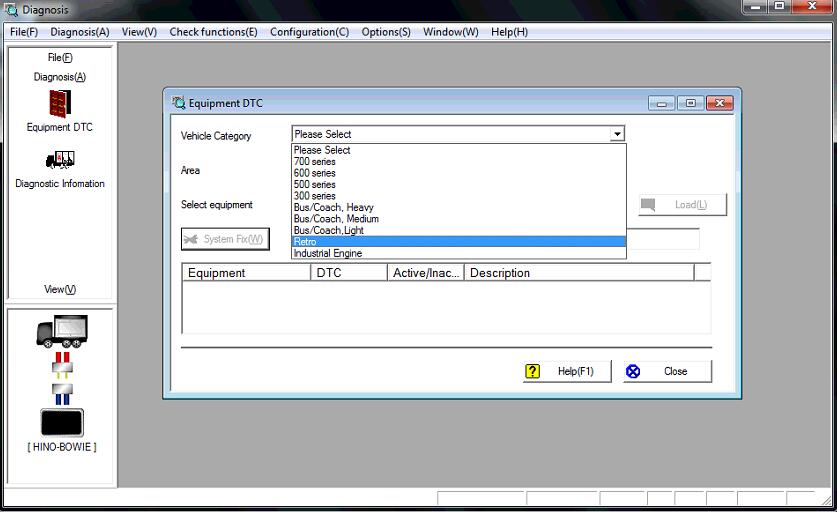Viewport: 837px width, 512px height.
Task: Choose 'Industrial Engine' from the list
Action: click(x=459, y=253)
